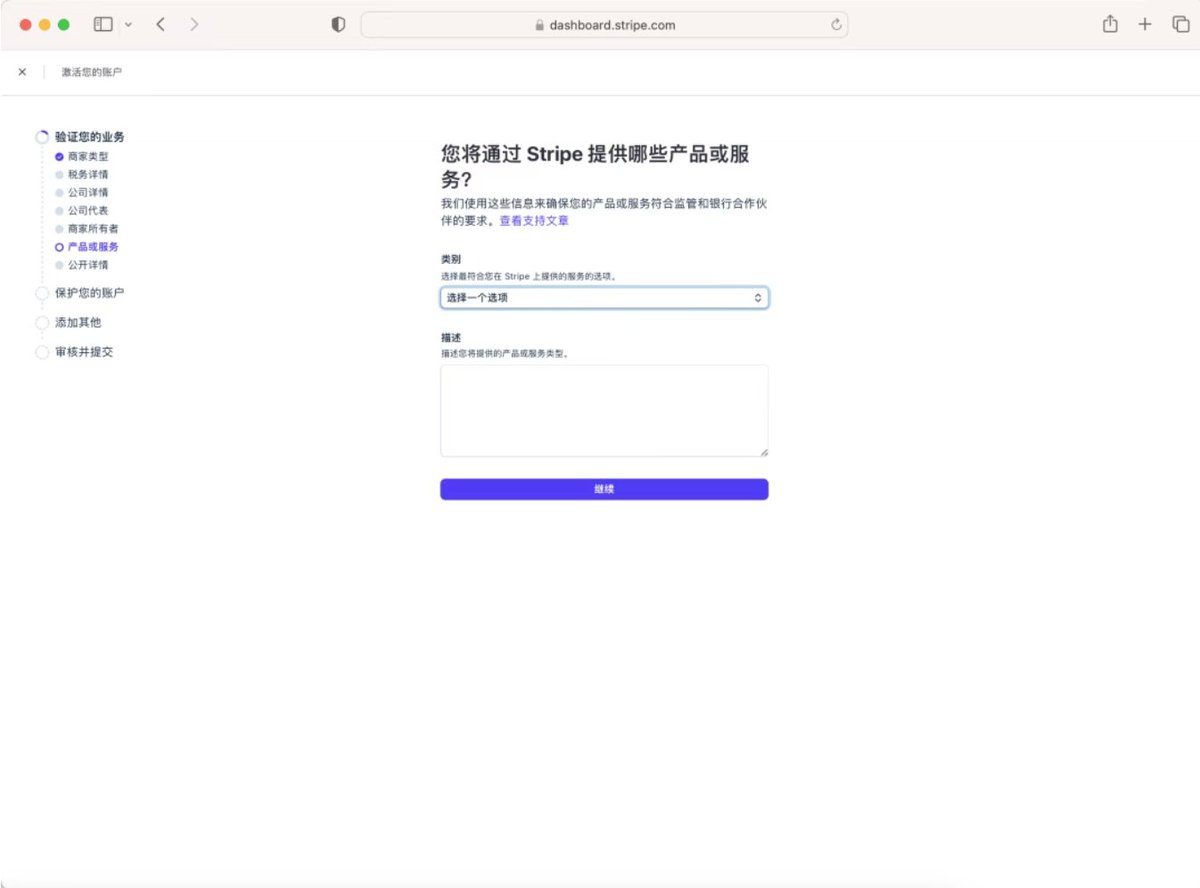
Task: Open the privacy shield icon
Action: (338, 25)
